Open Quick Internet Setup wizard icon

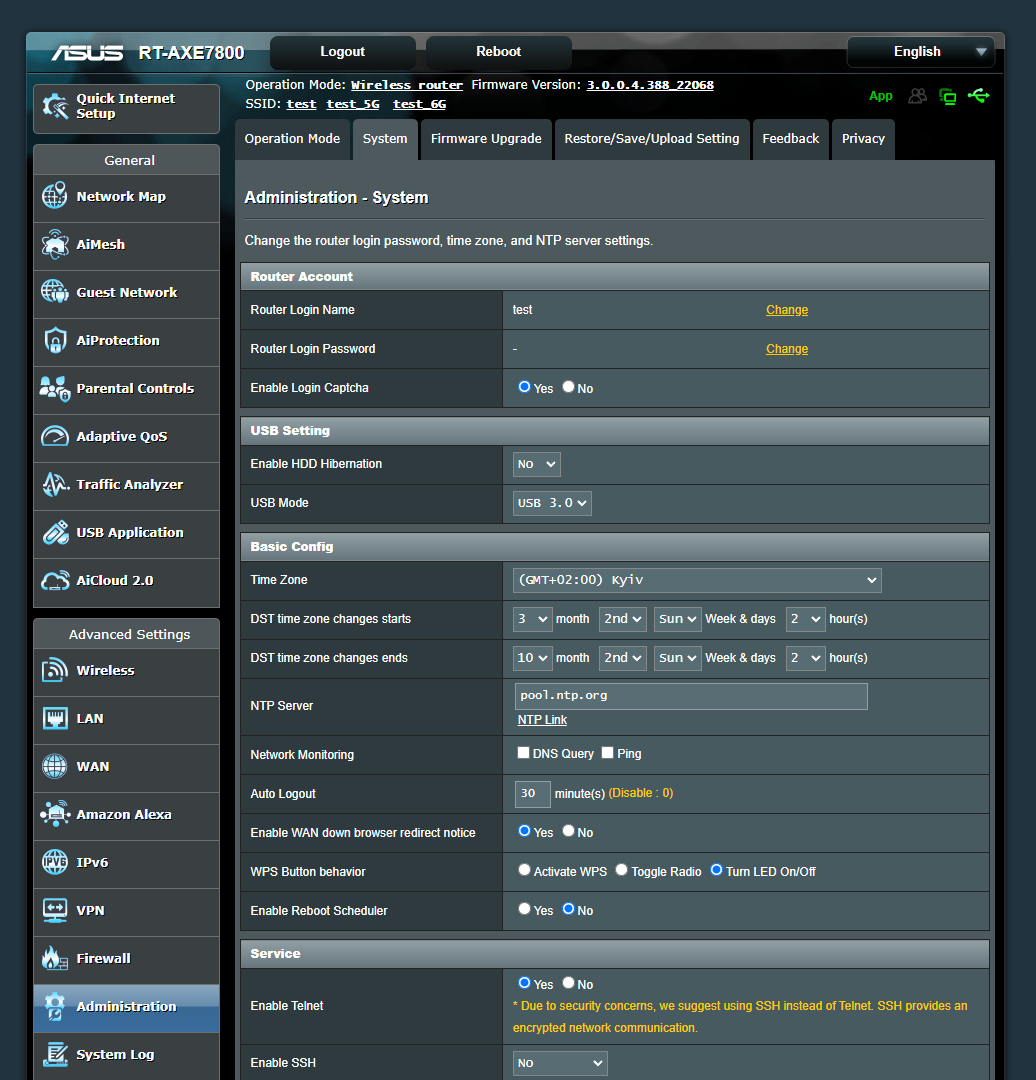(55, 106)
